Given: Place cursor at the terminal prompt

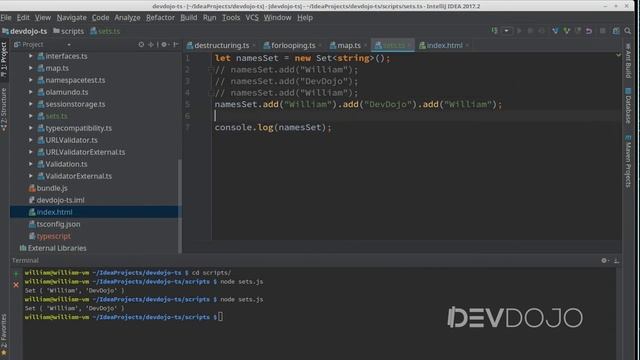Looking at the screenshot, I should [220, 317].
